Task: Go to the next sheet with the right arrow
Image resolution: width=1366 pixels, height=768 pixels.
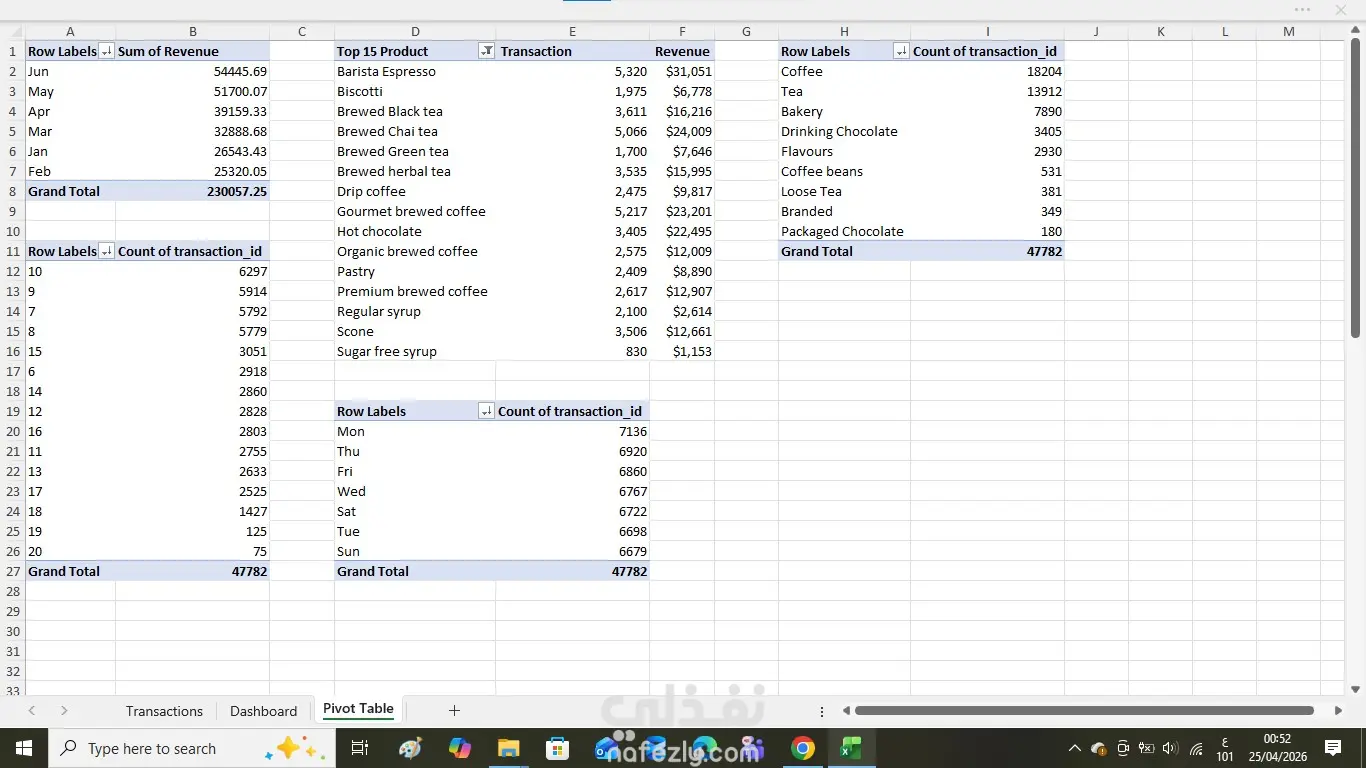Action: pyautogui.click(x=64, y=711)
